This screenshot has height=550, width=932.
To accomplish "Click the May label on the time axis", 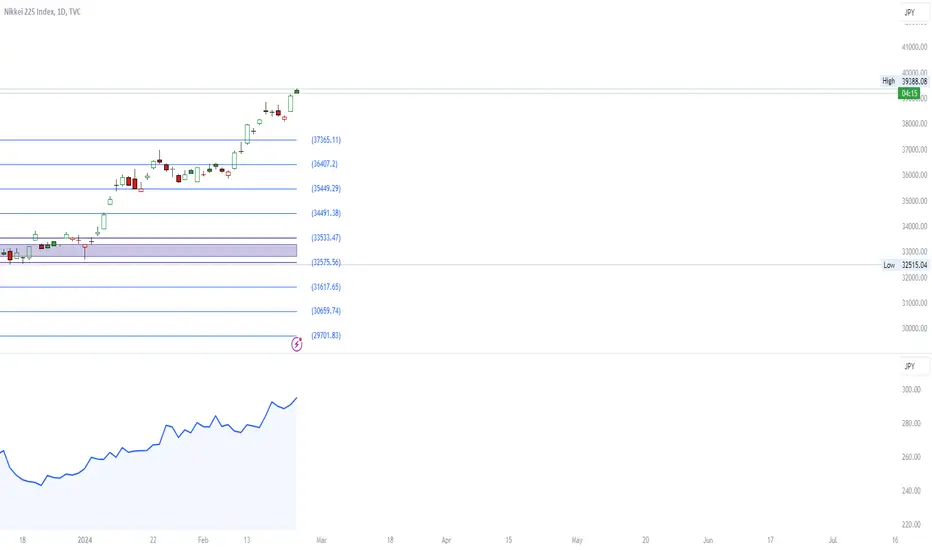I will (x=577, y=540).
